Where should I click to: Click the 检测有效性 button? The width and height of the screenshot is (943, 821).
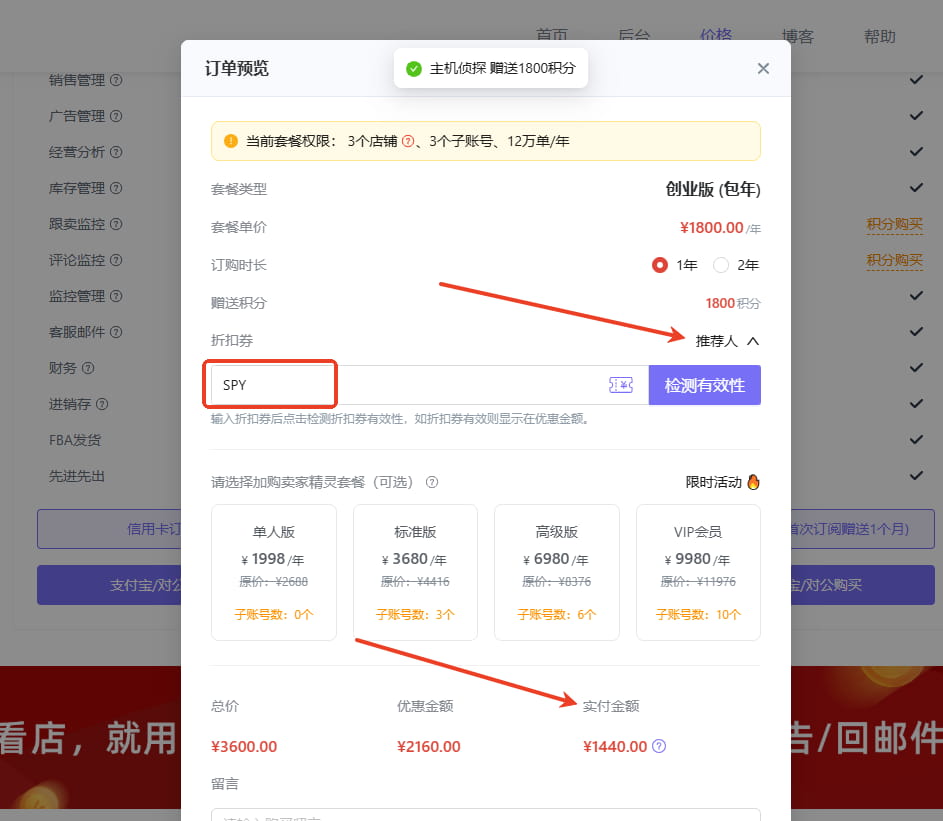704,384
